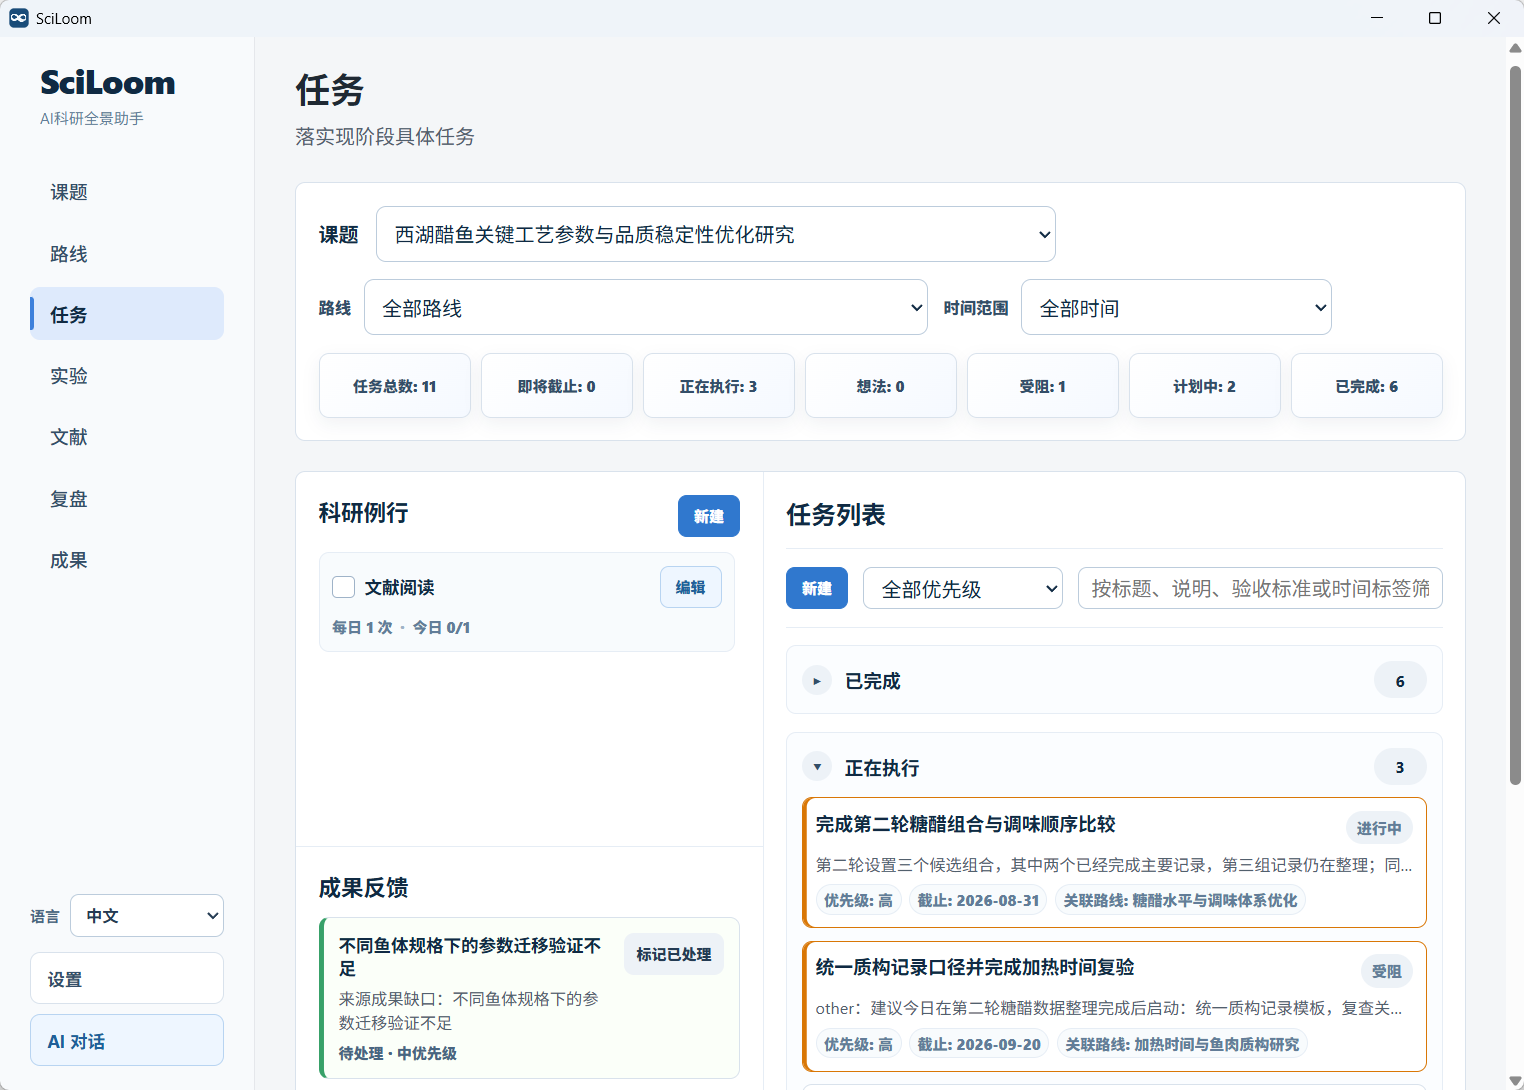Screen dimensions: 1524x1090
Task: Go to 成果 in the sidebar
Action: click(127, 559)
